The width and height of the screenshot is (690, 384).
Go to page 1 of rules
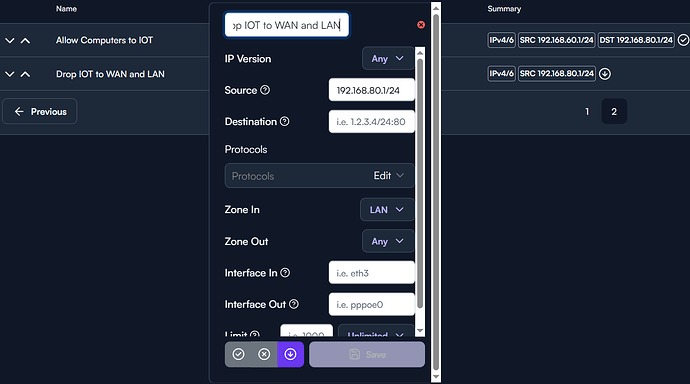point(587,111)
